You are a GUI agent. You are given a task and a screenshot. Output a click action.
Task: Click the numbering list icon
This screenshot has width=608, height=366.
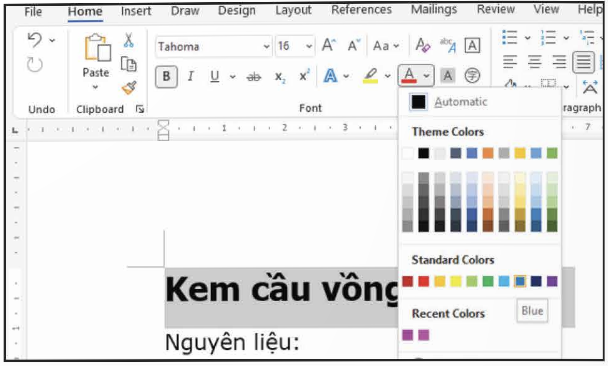tap(548, 38)
